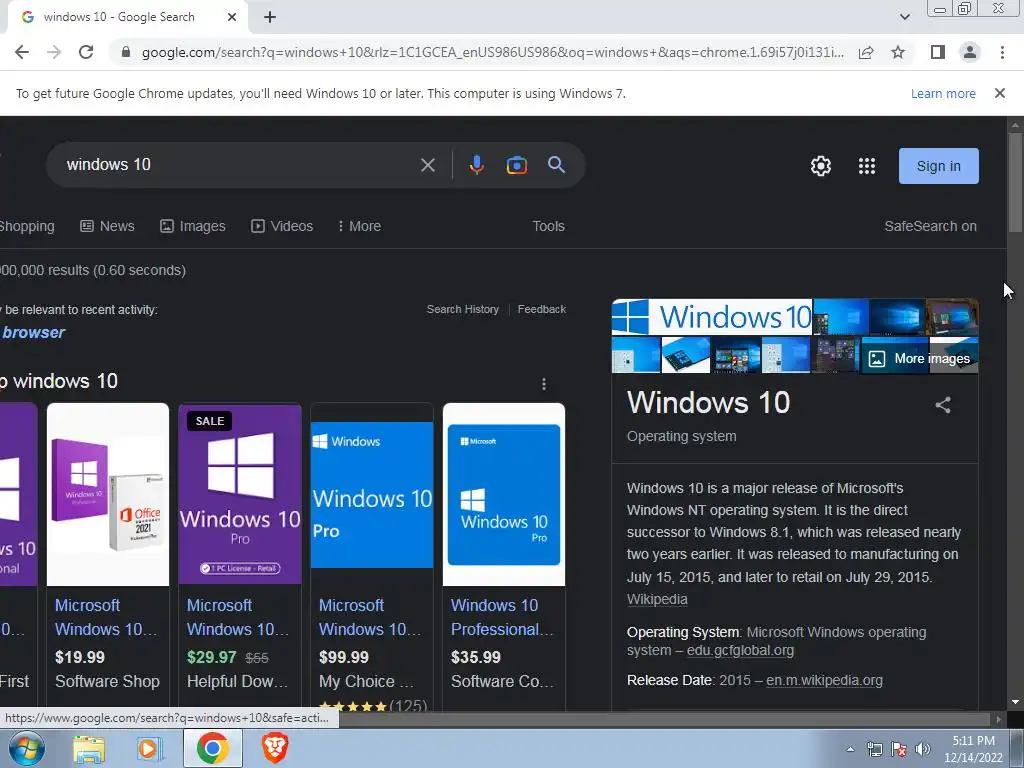
Task: Open Google quick settings gear
Action: [821, 166]
